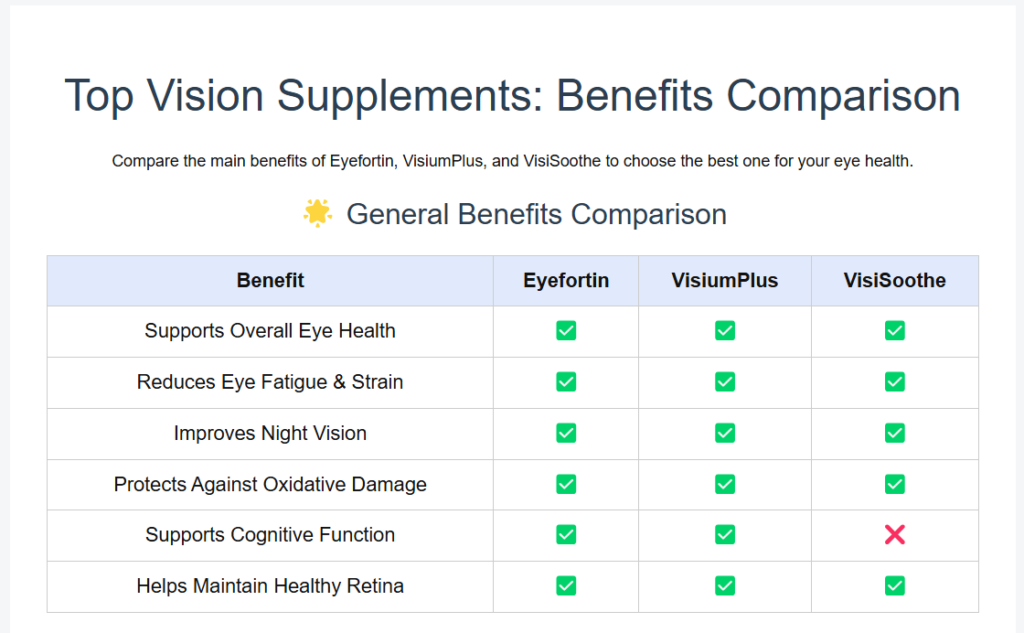Screen dimensions: 1024x633
Task: Click VisiumPlus checkmark for Improves Night Vision
Action: click(725, 433)
